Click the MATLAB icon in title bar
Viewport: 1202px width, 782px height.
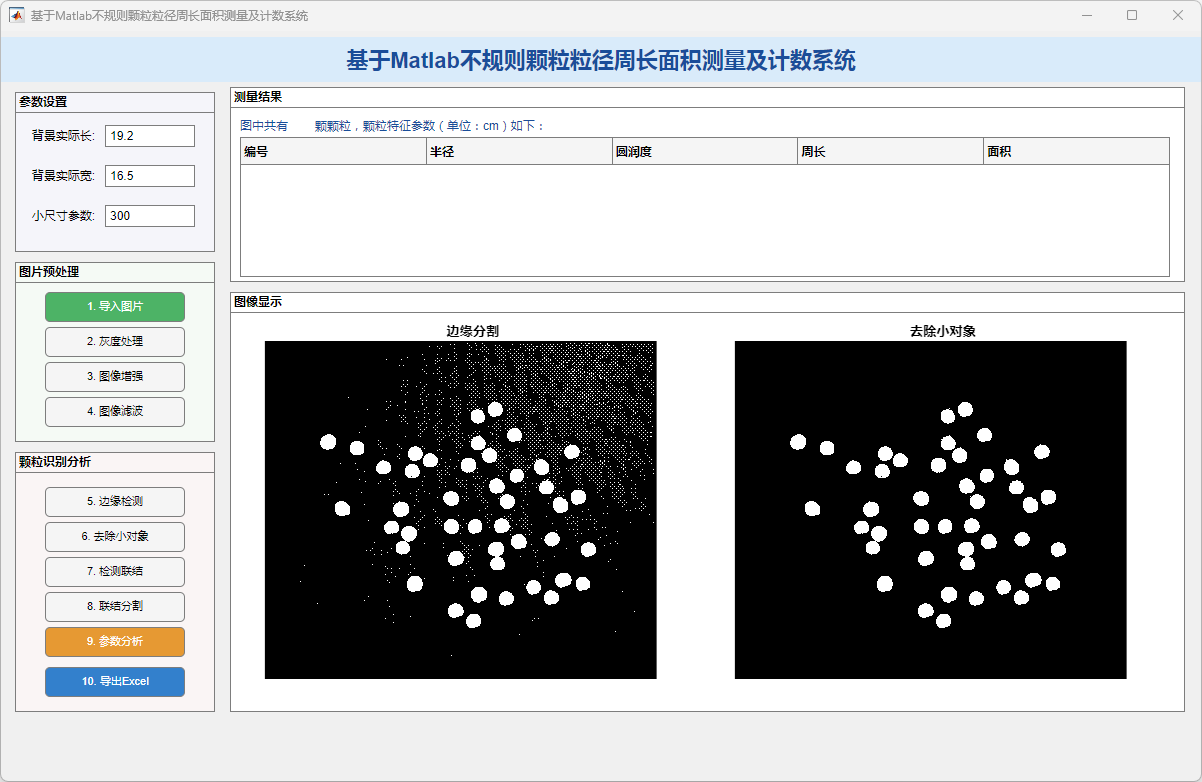pos(17,16)
